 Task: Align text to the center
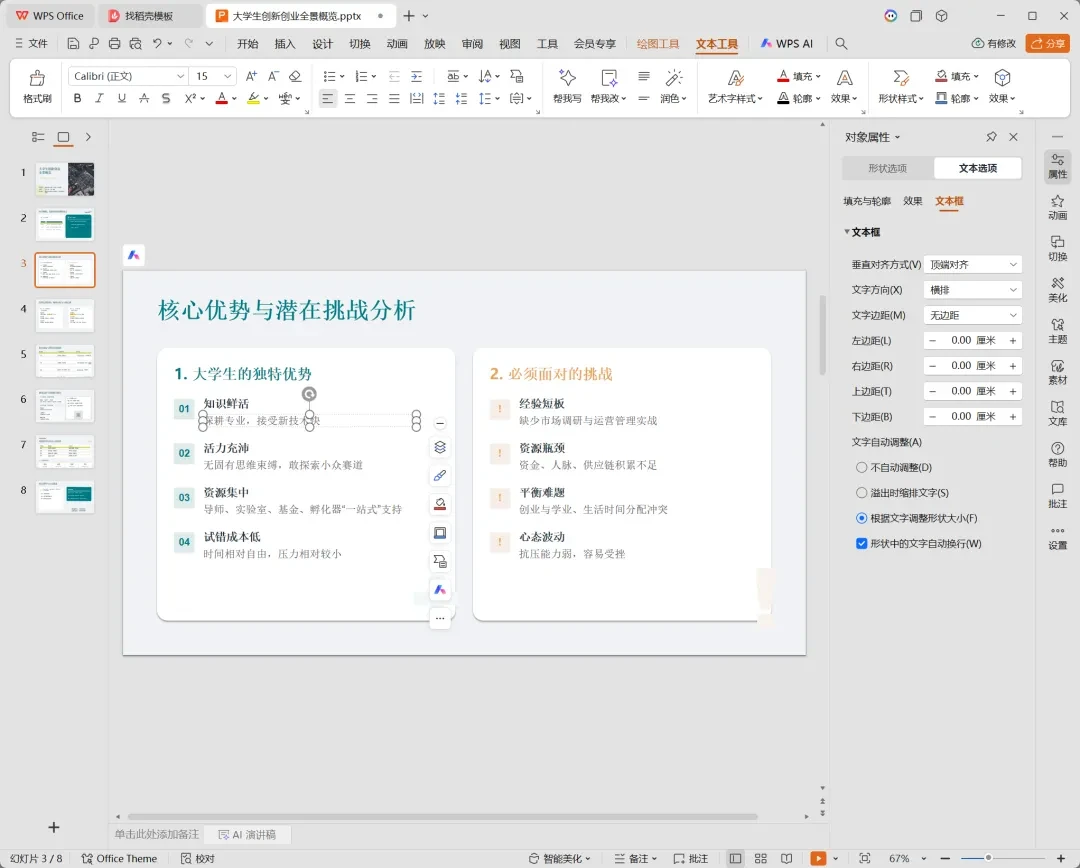pos(350,99)
